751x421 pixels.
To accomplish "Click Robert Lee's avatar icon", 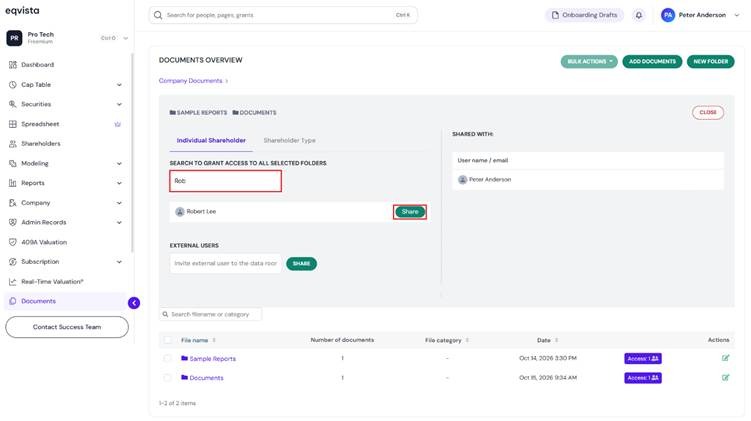I will tap(180, 212).
